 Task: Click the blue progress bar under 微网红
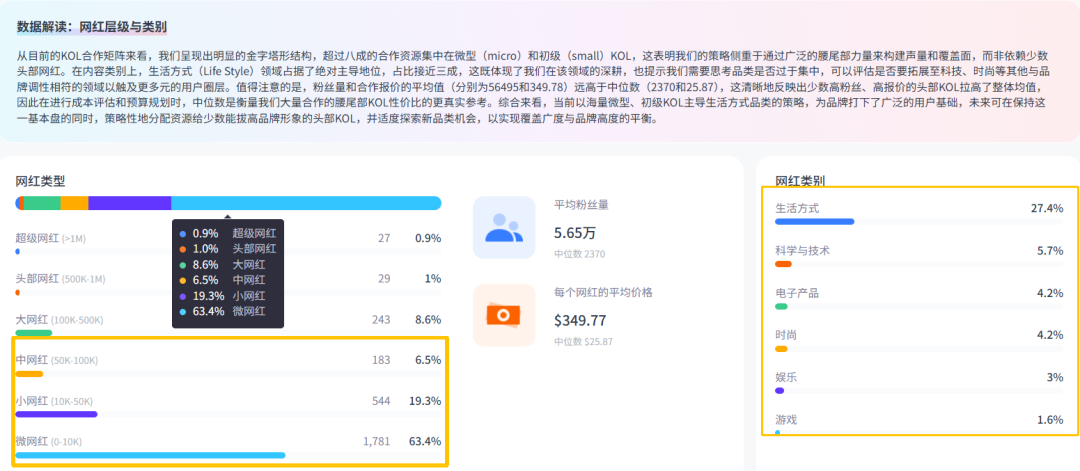150,455
